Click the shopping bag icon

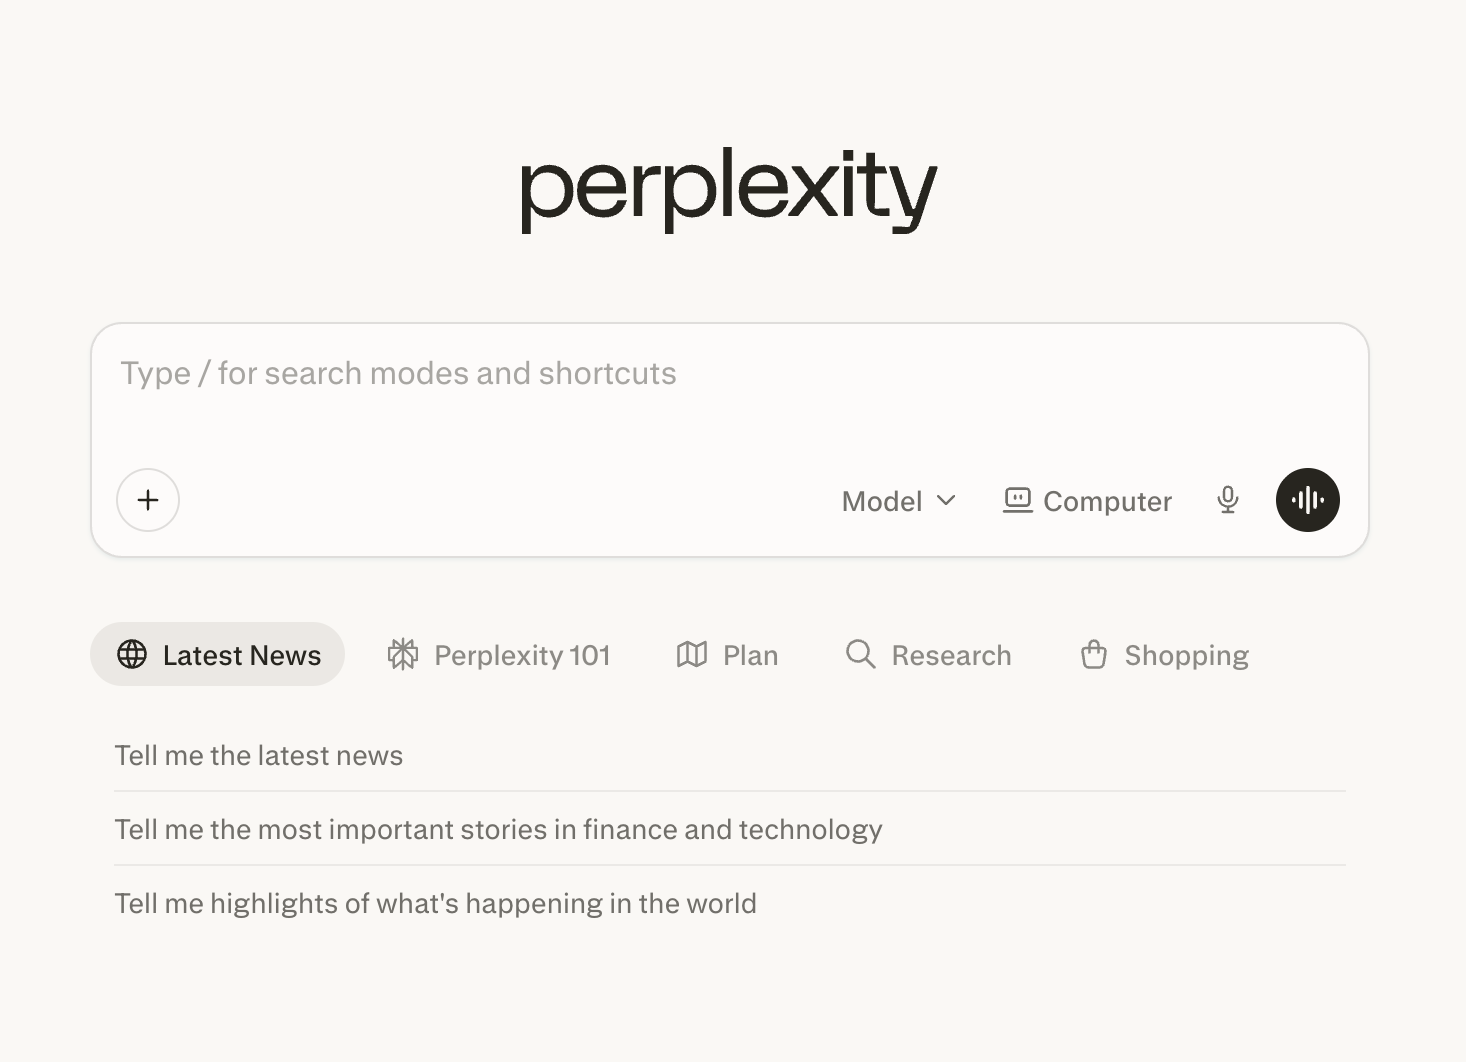(x=1094, y=655)
